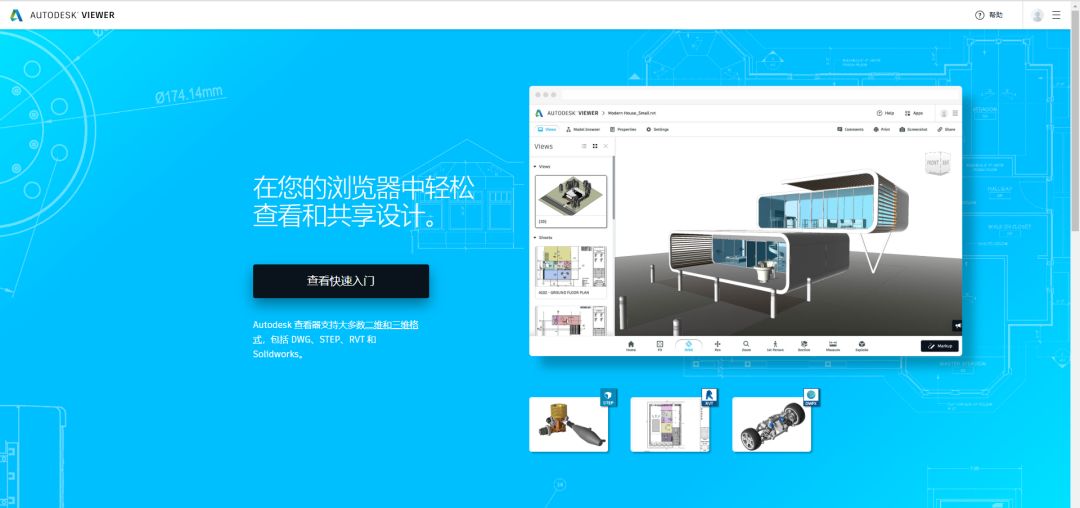This screenshot has height=508, width=1080.
Task: Click the Apps icon inside preview
Action: pyautogui.click(x=913, y=113)
